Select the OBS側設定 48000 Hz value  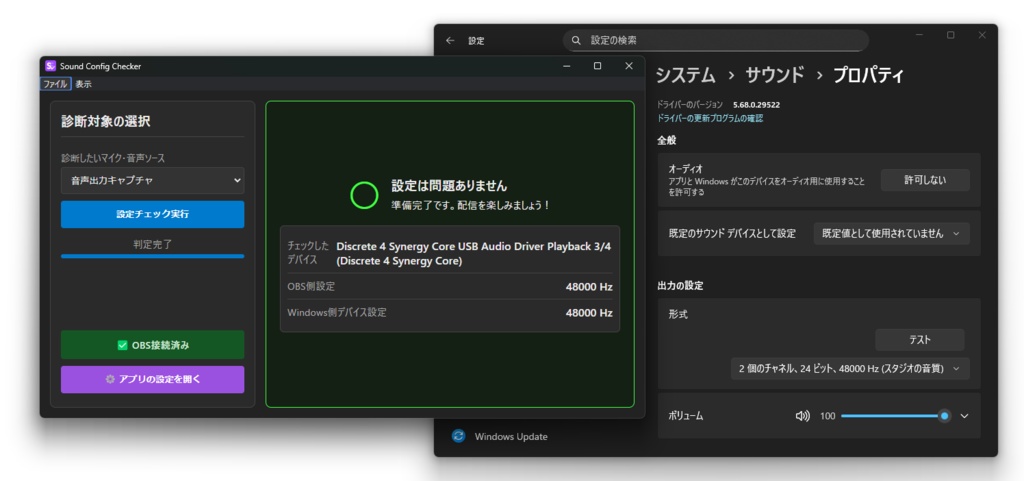coord(588,287)
